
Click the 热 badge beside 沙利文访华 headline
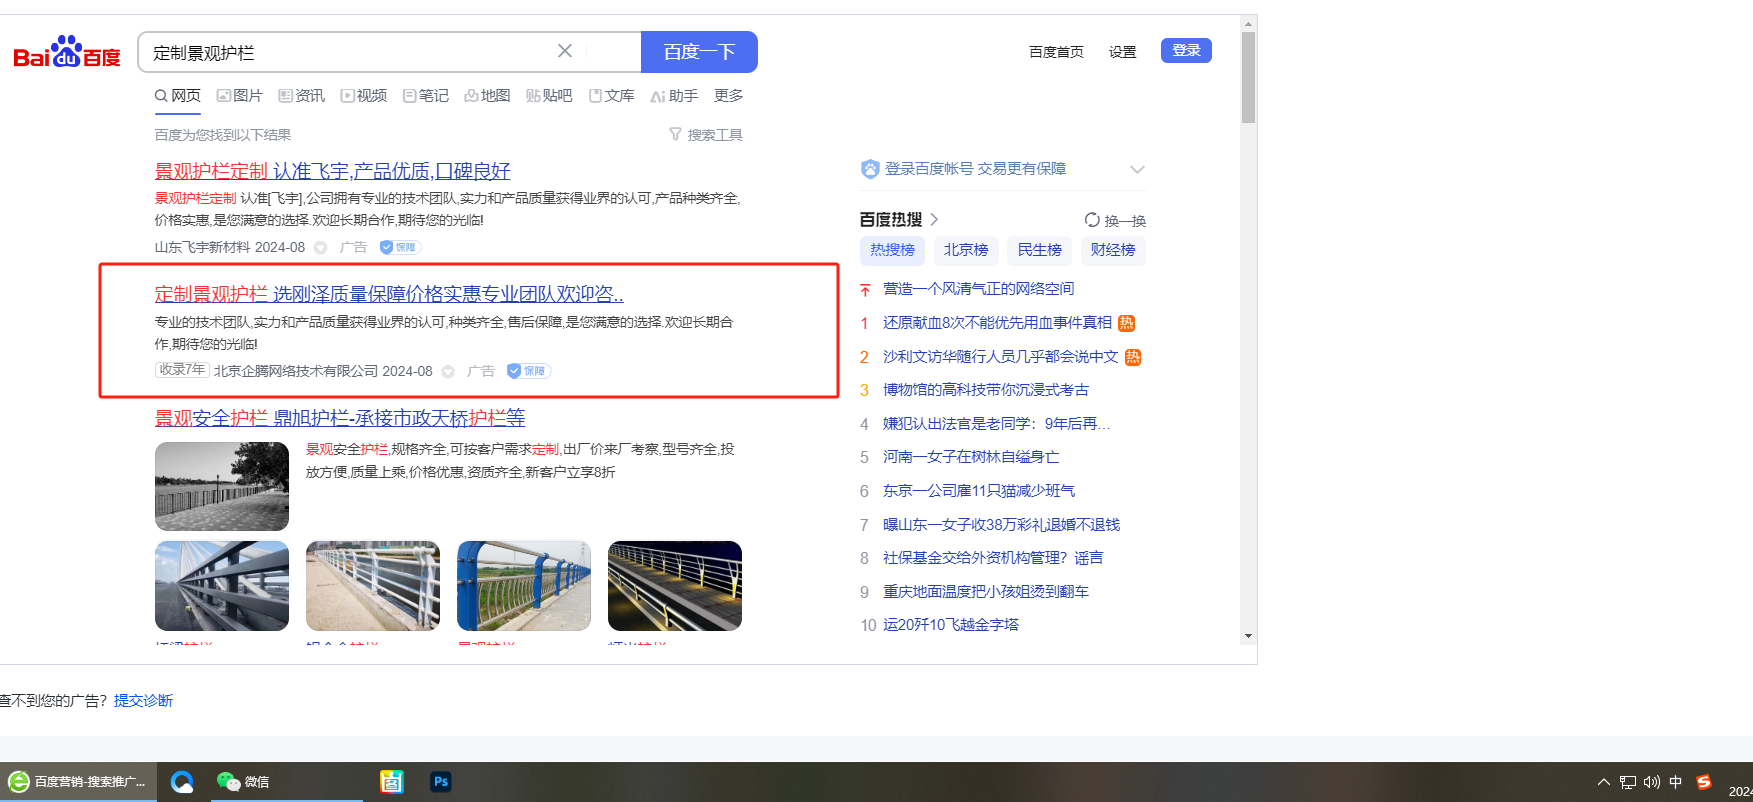1133,357
